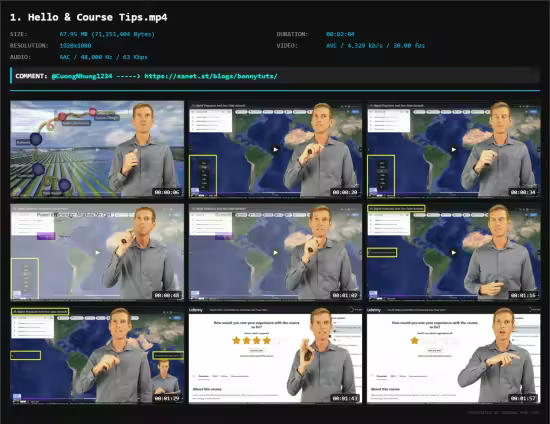Click the title "1. Hello & Course Tips.mp4"
The width and height of the screenshot is (550, 424).
pyautogui.click(x=89, y=17)
